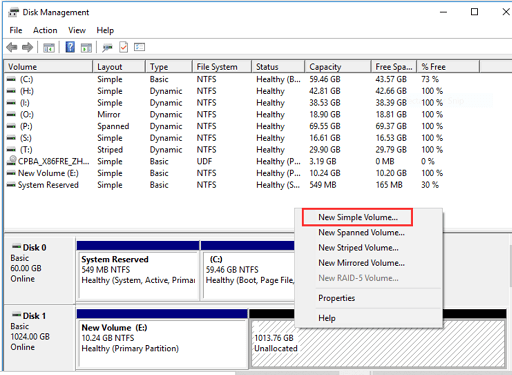Viewport: 512px width, 375px height.
Task: Select the (T:) striped volume drive icon
Action: coord(11,149)
